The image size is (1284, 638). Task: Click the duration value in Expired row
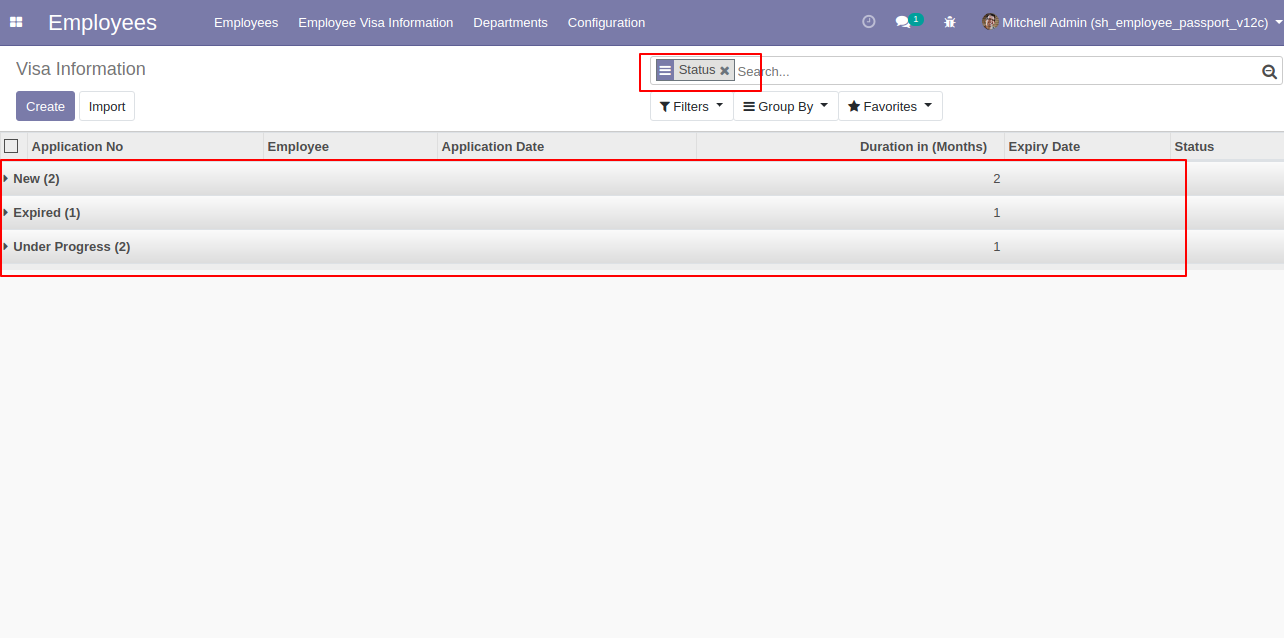(x=996, y=213)
